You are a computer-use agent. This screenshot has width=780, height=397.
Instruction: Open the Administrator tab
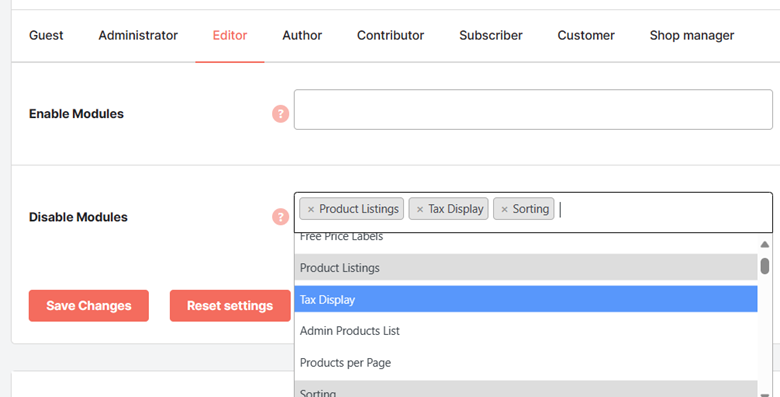point(138,35)
